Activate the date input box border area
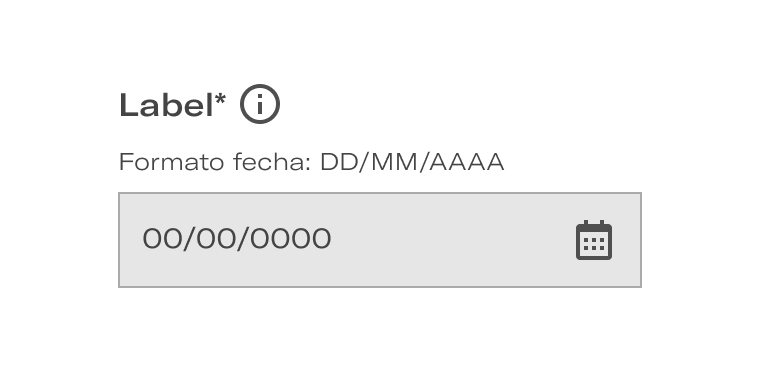Image resolution: width=762 pixels, height=368 pixels. [x=380, y=240]
